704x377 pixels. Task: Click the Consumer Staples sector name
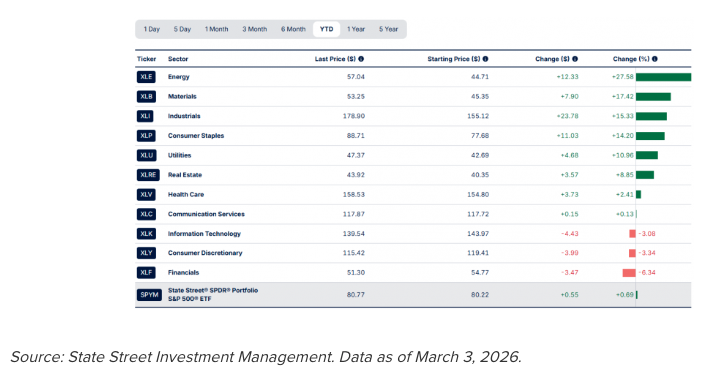tap(196, 136)
